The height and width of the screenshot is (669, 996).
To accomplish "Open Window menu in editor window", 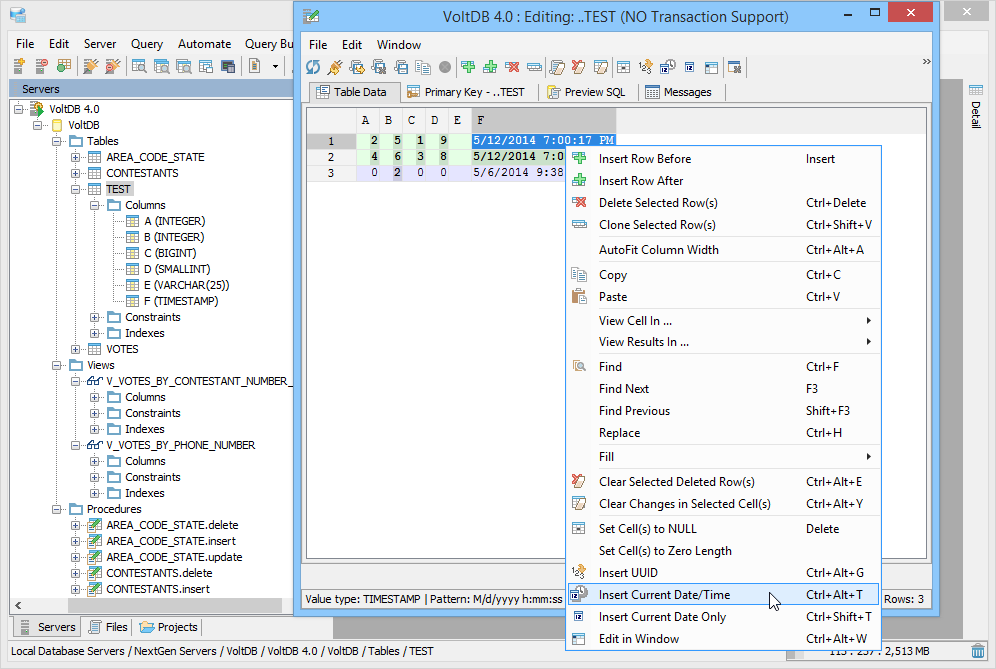I will pos(399,44).
